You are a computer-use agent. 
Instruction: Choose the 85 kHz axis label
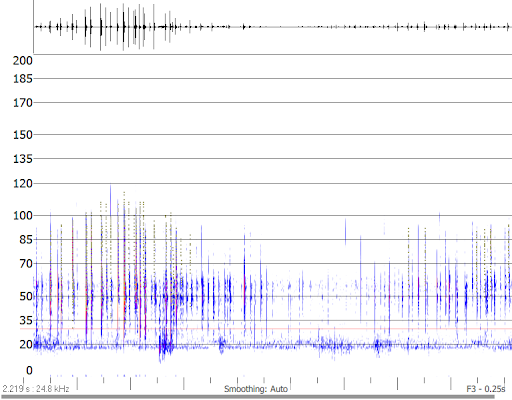26,239
